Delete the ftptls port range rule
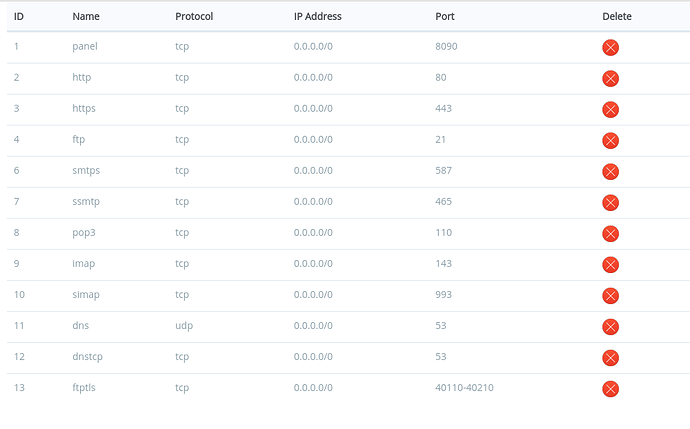690x429 pixels. 610,389
